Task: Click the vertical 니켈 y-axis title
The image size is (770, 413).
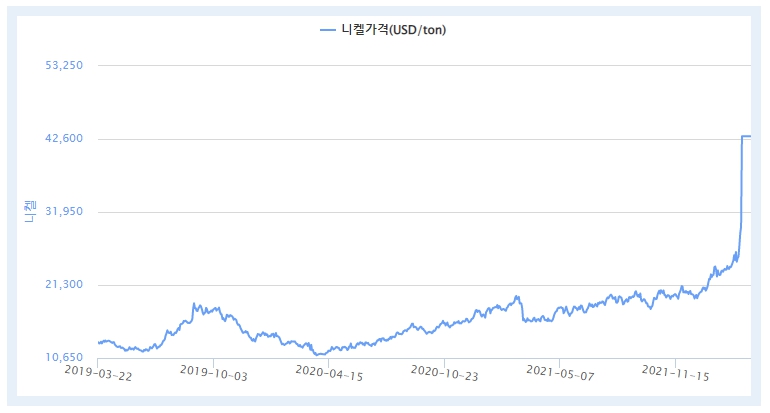Action: (29, 211)
